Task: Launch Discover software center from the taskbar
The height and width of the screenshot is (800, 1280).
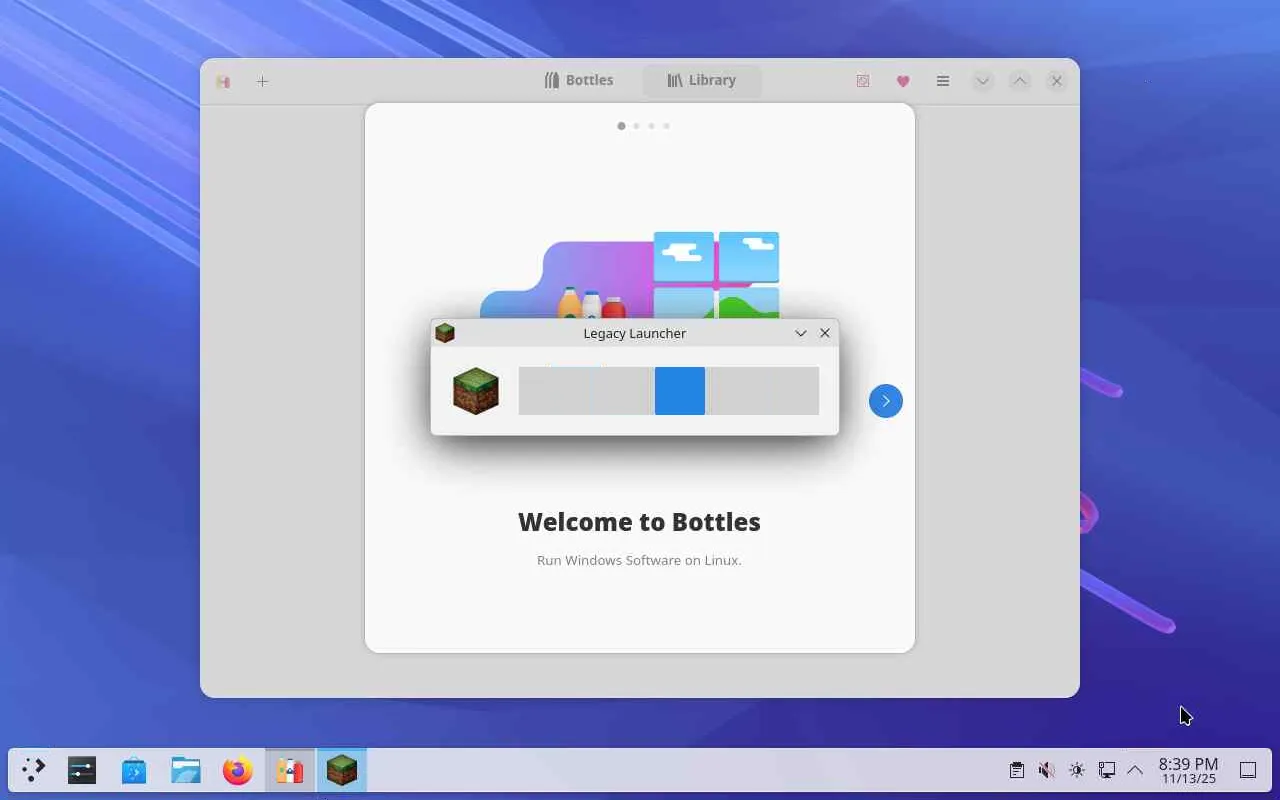Action: (x=134, y=770)
